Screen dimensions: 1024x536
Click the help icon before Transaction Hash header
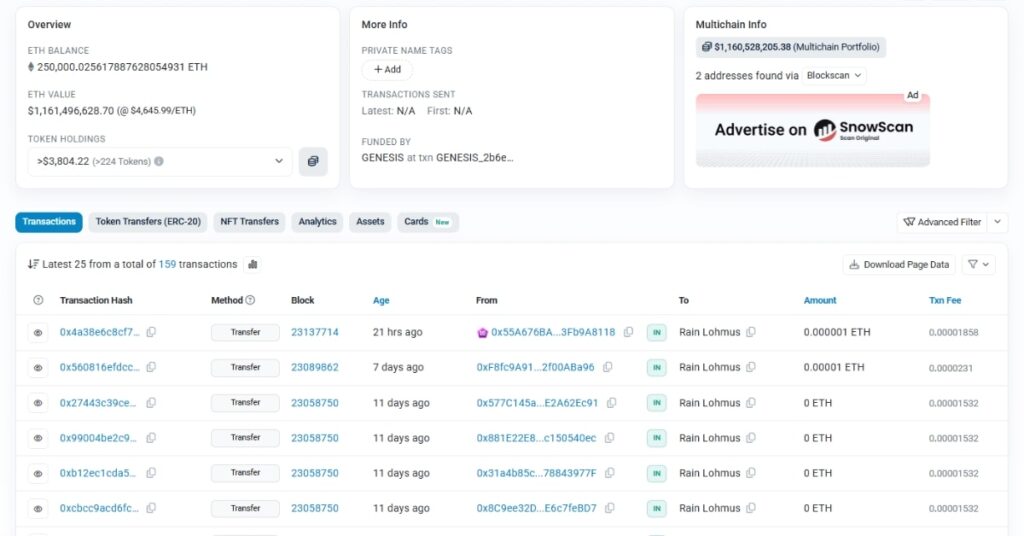pyautogui.click(x=38, y=300)
